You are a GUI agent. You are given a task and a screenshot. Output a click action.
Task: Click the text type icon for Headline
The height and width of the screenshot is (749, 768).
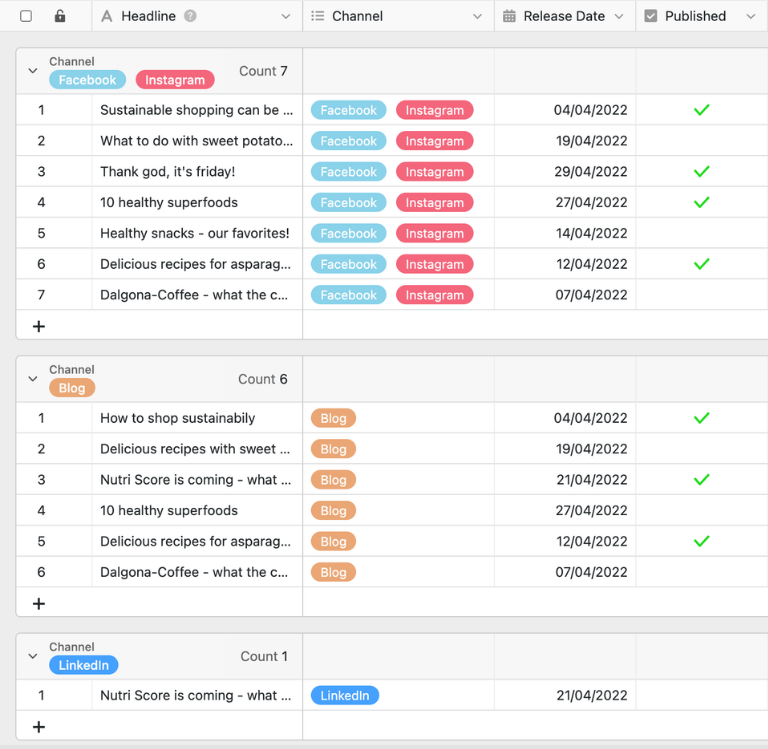coord(107,16)
